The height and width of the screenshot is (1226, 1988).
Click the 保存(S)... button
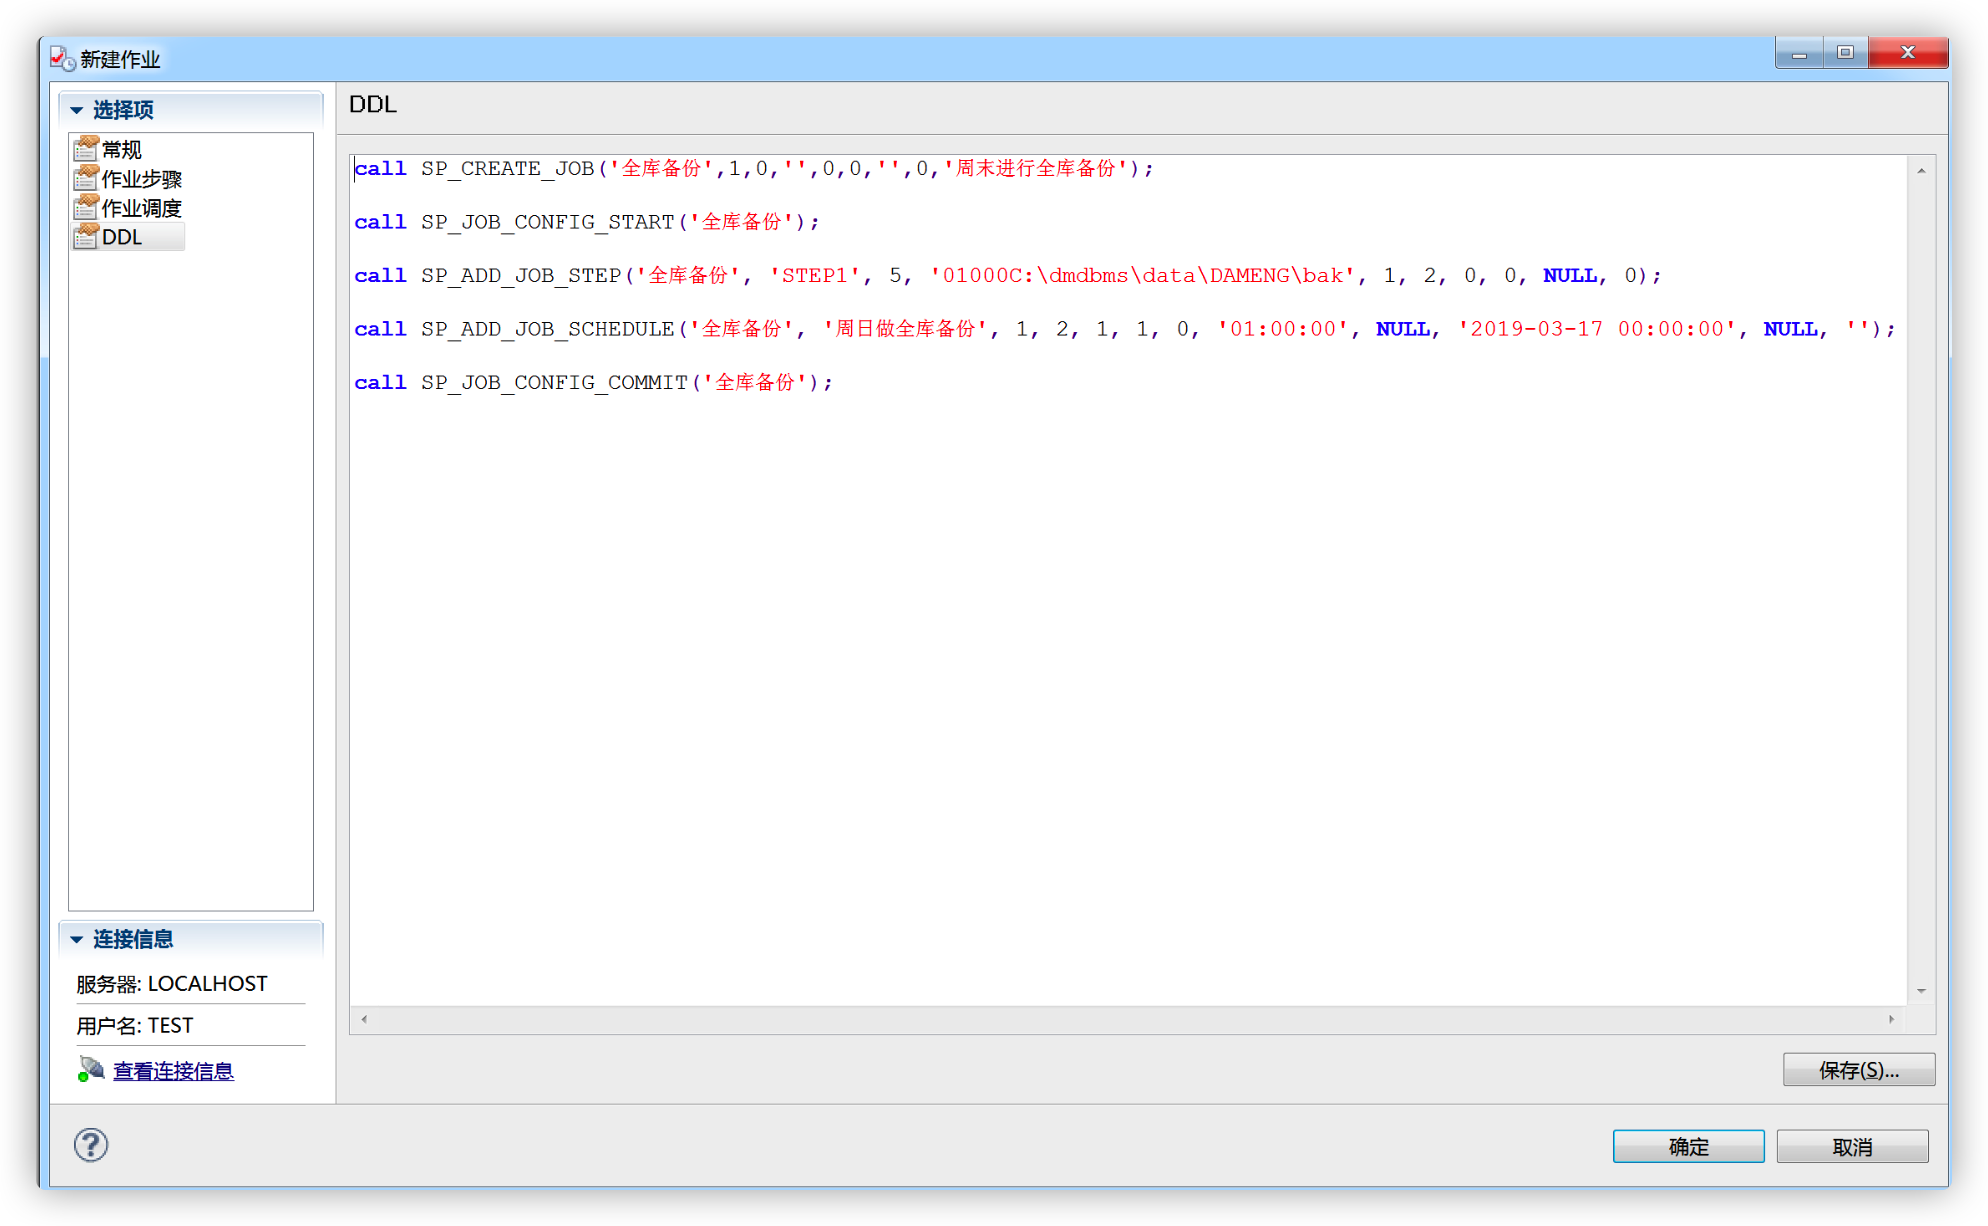(1859, 1070)
